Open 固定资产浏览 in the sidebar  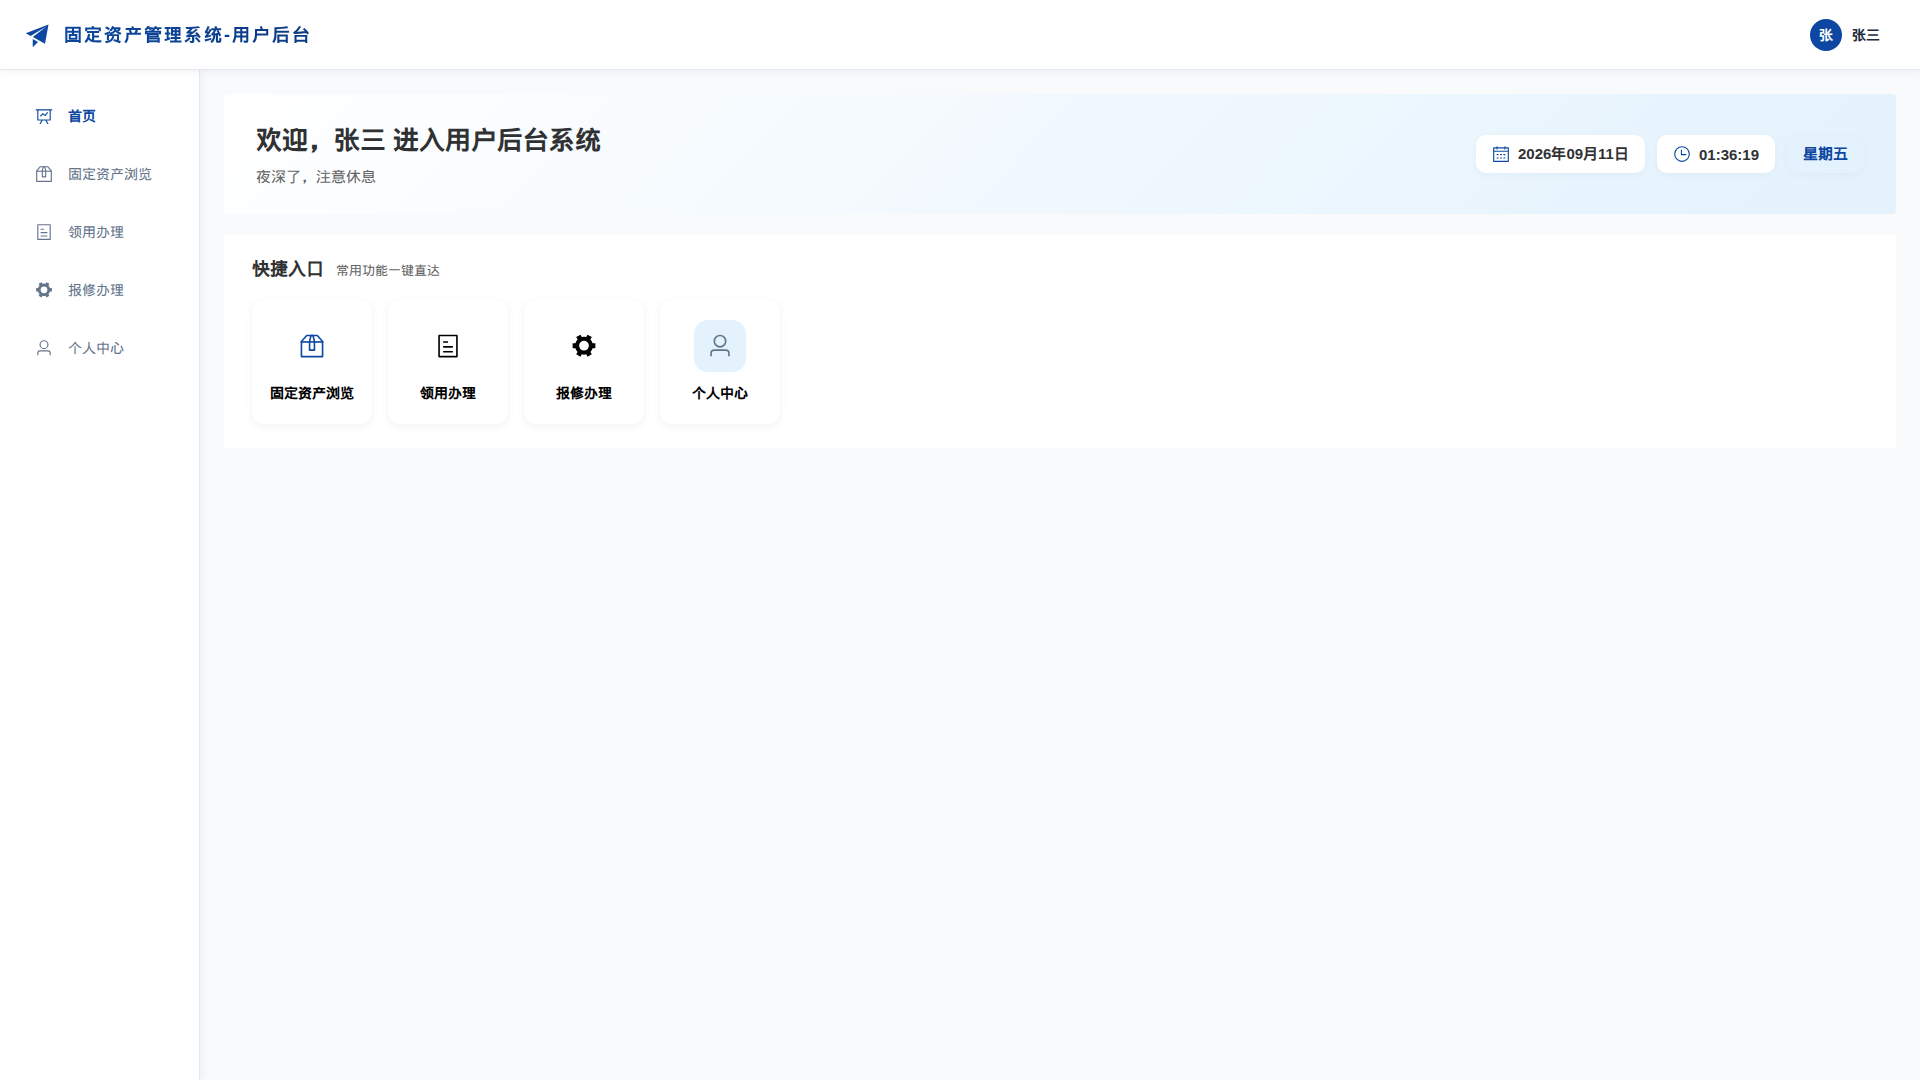click(100, 174)
